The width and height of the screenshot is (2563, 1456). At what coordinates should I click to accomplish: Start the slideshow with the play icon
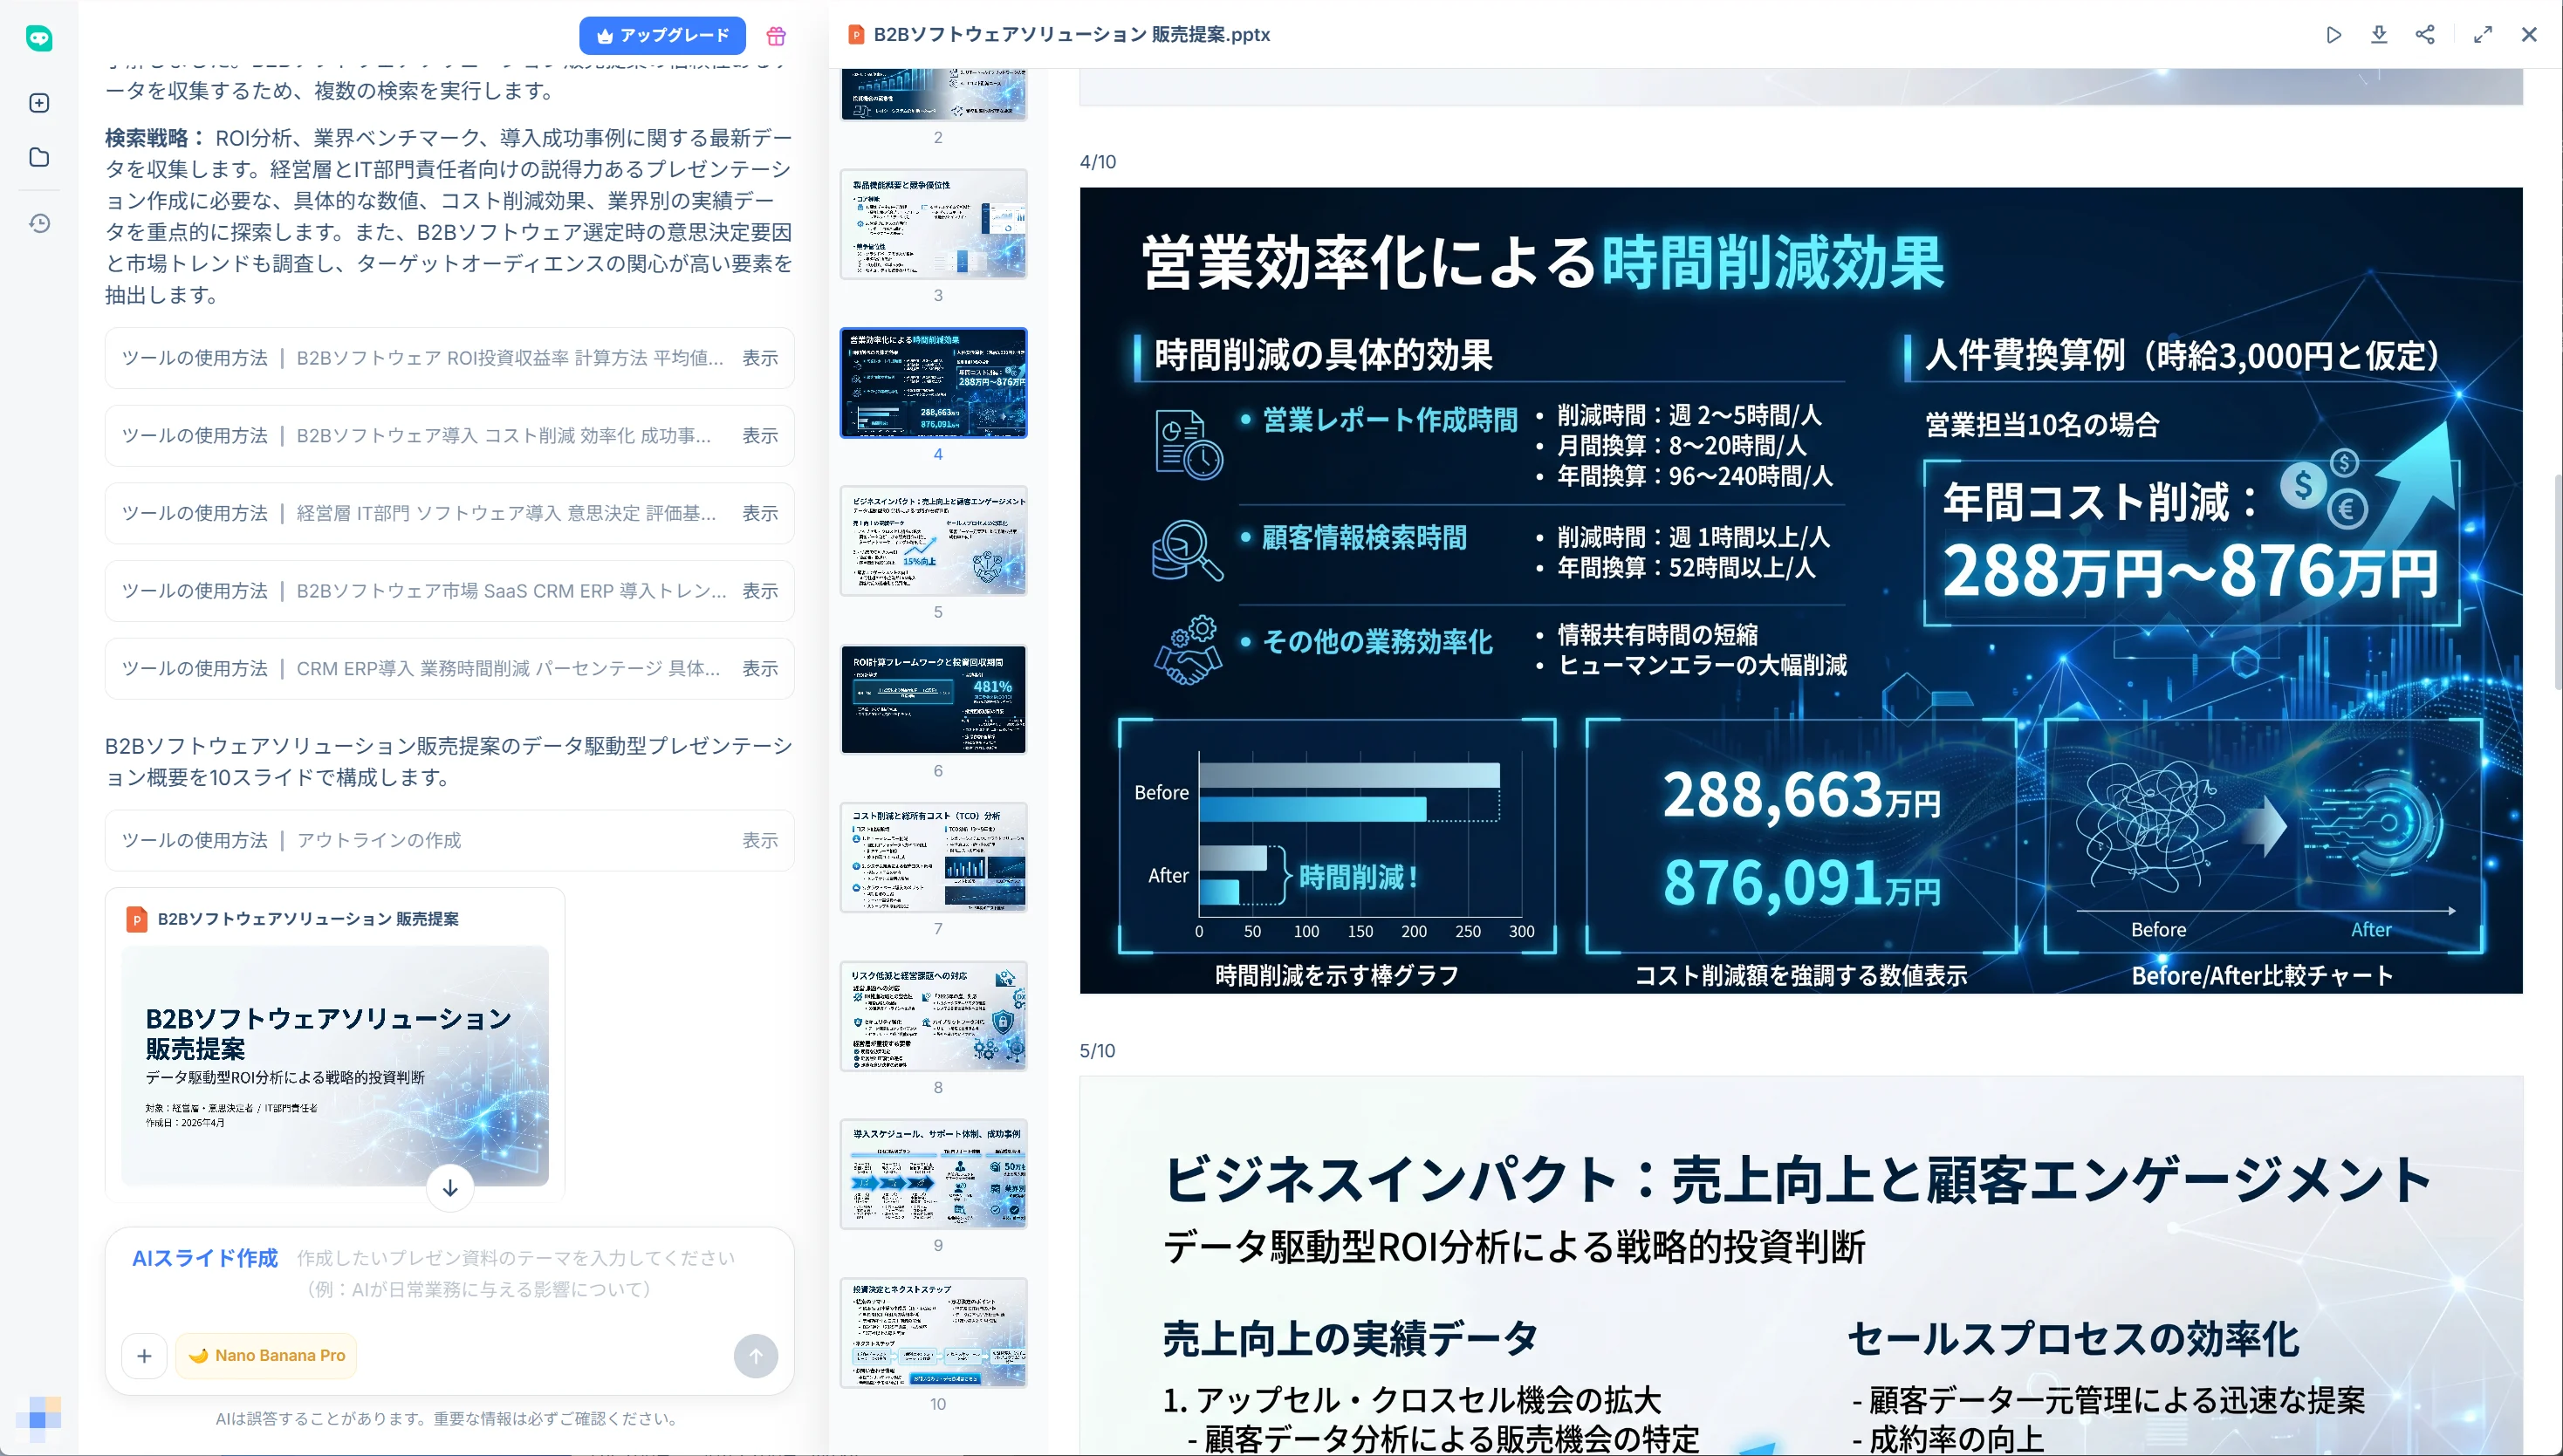(x=2333, y=35)
